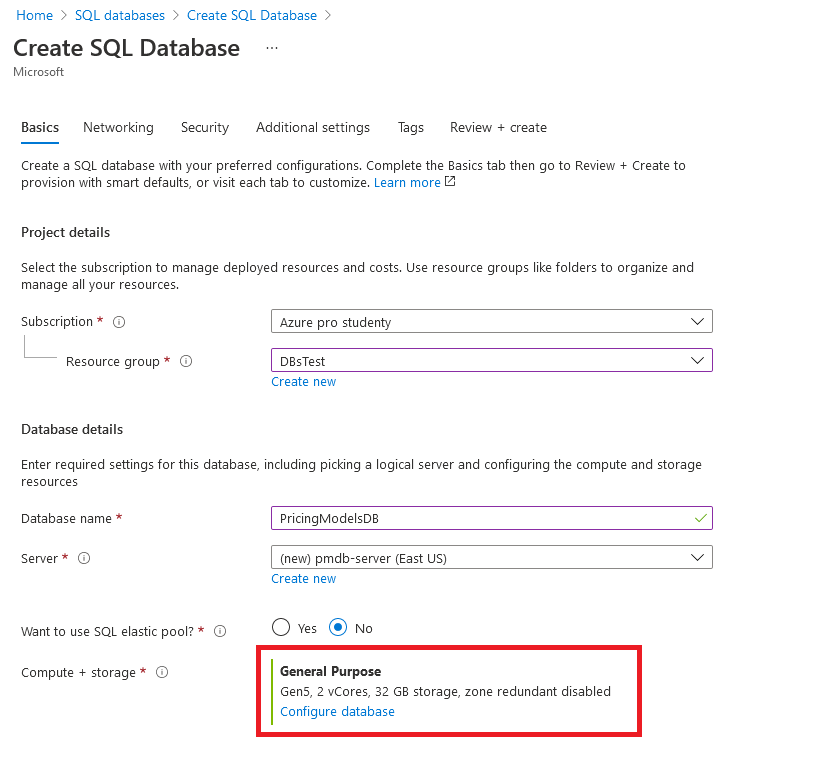The height and width of the screenshot is (774, 815).
Task: Go to the Review + create tab
Action: pos(498,127)
